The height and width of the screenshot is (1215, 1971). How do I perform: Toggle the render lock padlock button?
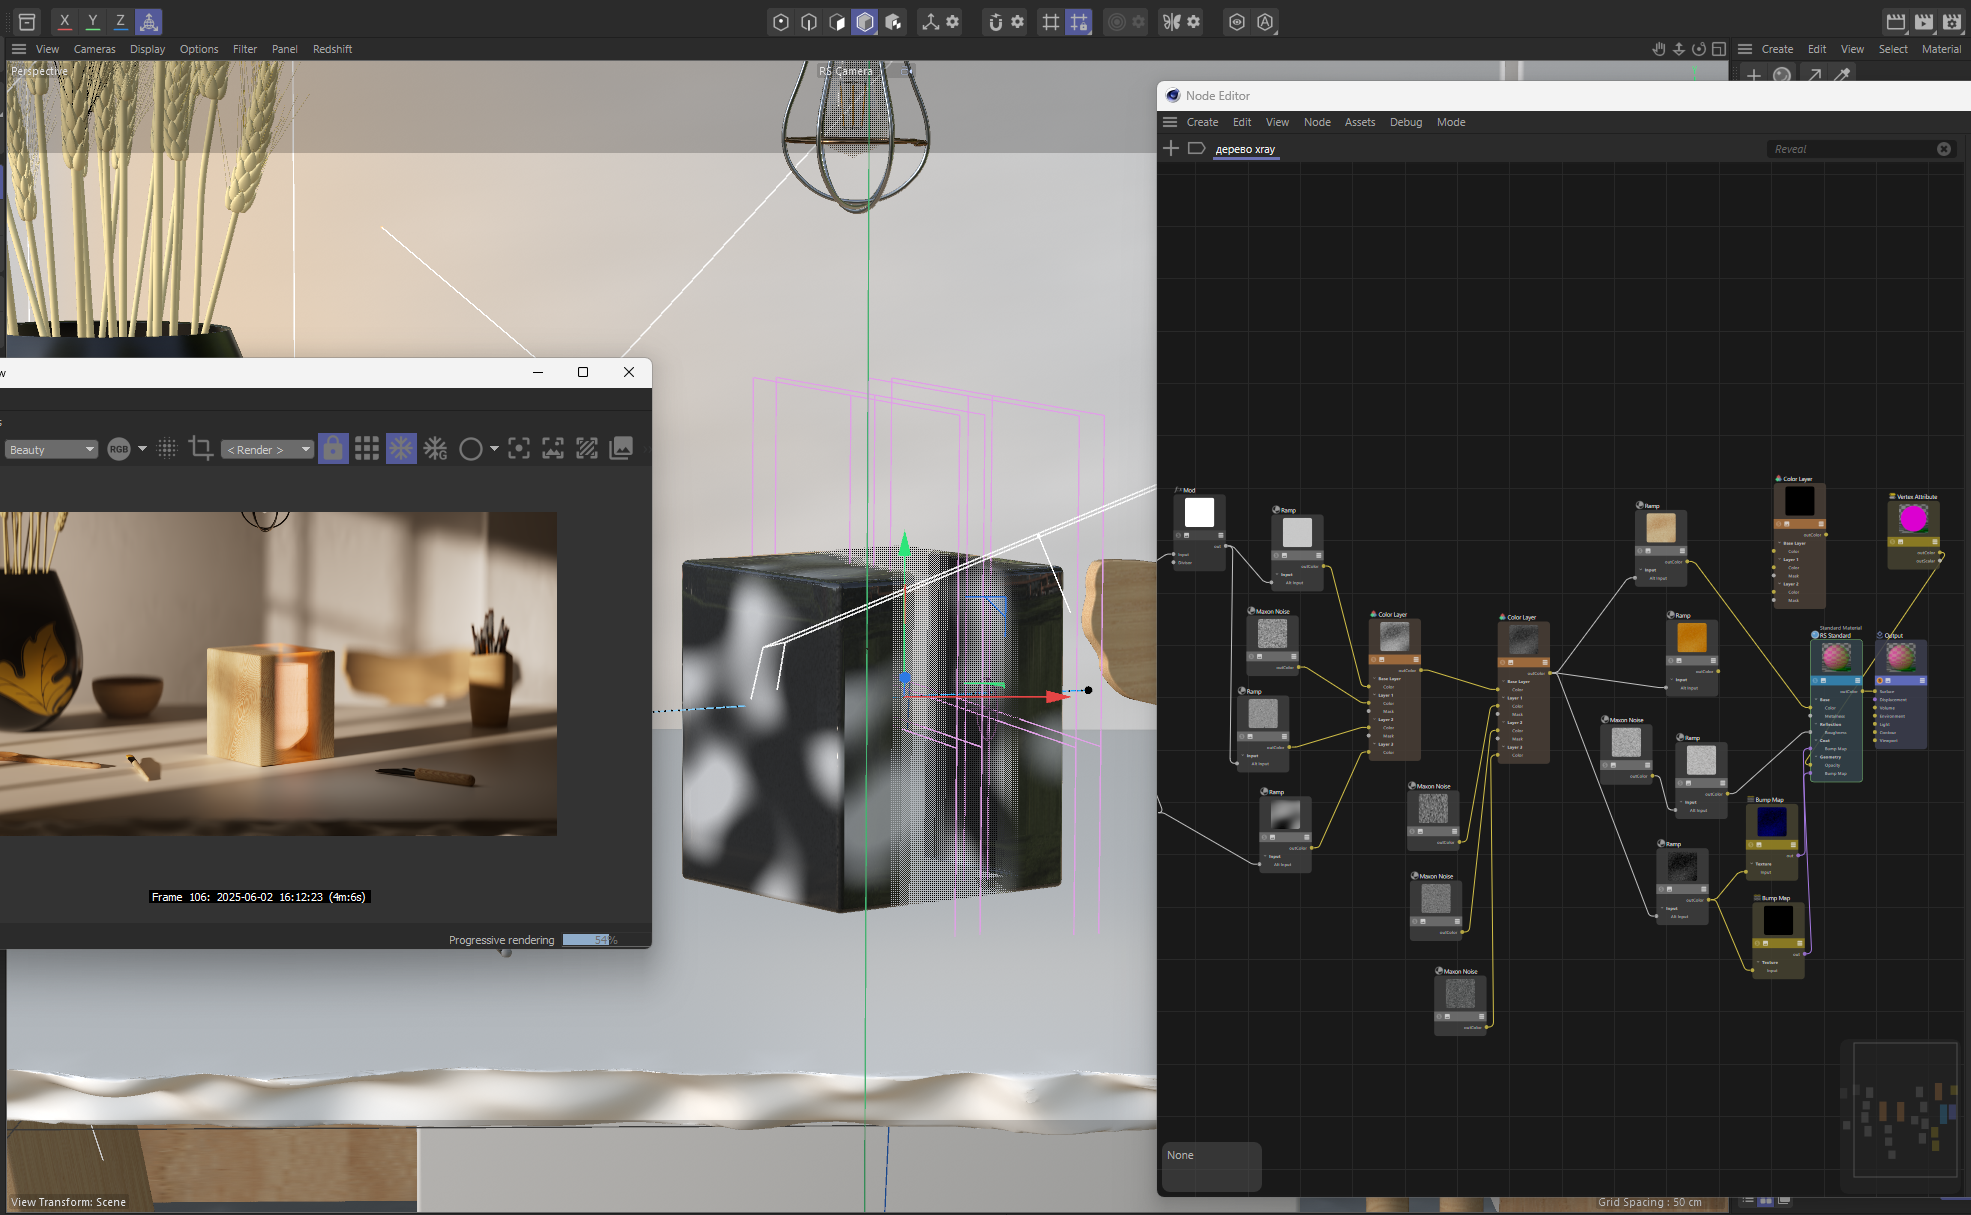coord(333,449)
